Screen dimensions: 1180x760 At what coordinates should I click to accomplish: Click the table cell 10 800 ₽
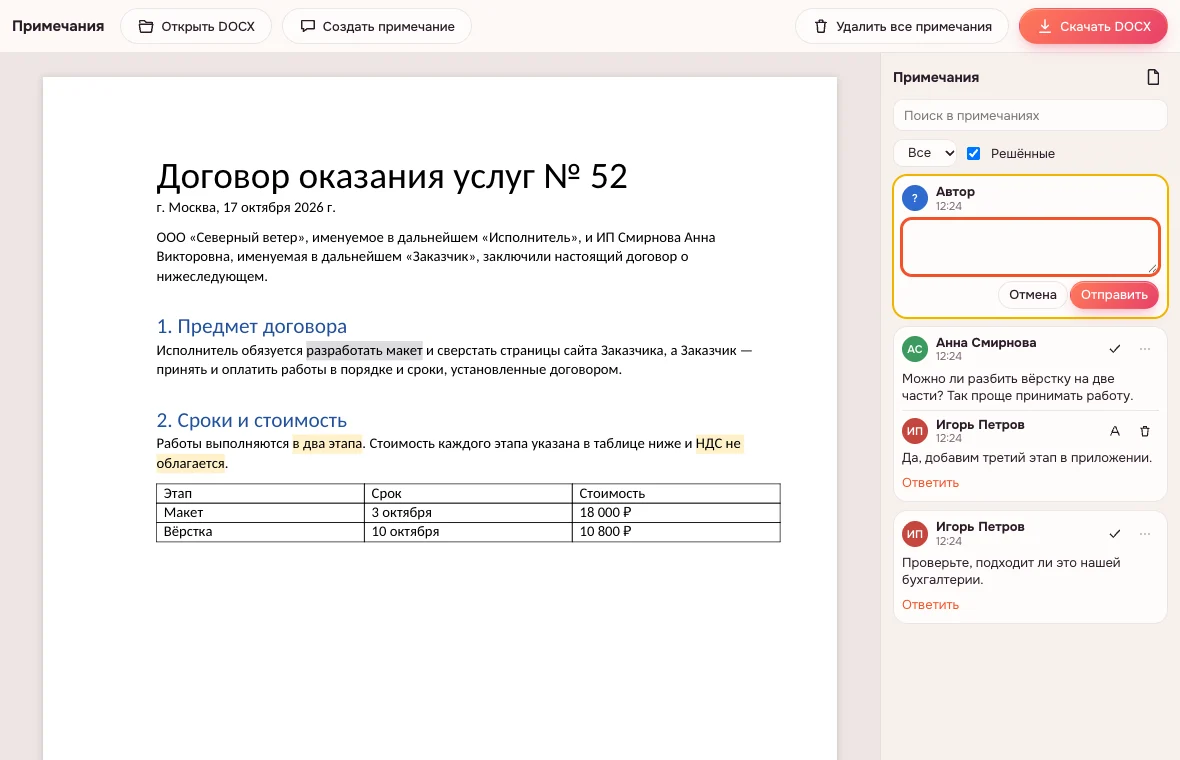(x=677, y=532)
